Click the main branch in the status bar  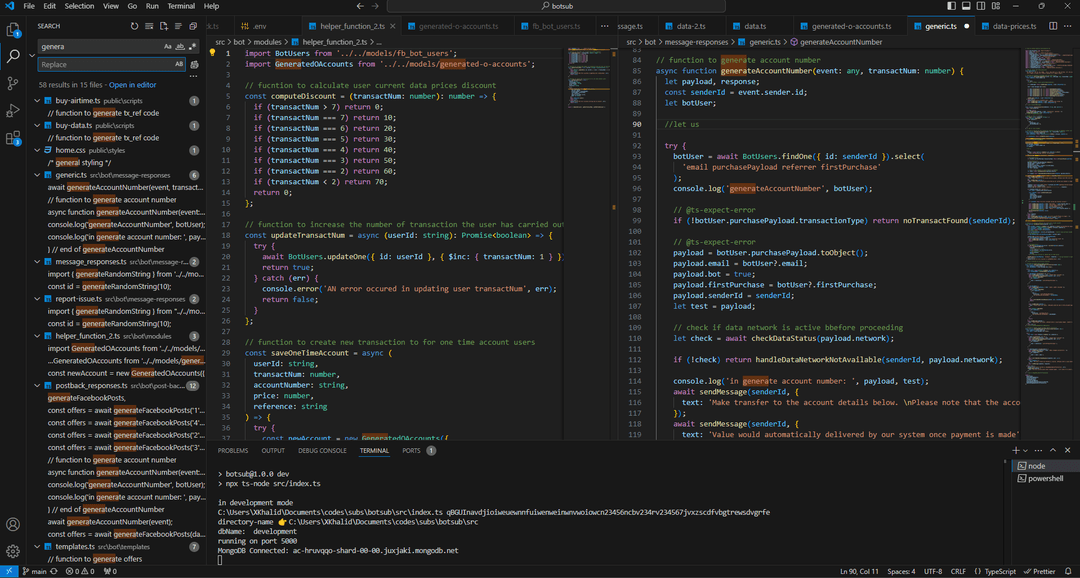(x=34, y=571)
